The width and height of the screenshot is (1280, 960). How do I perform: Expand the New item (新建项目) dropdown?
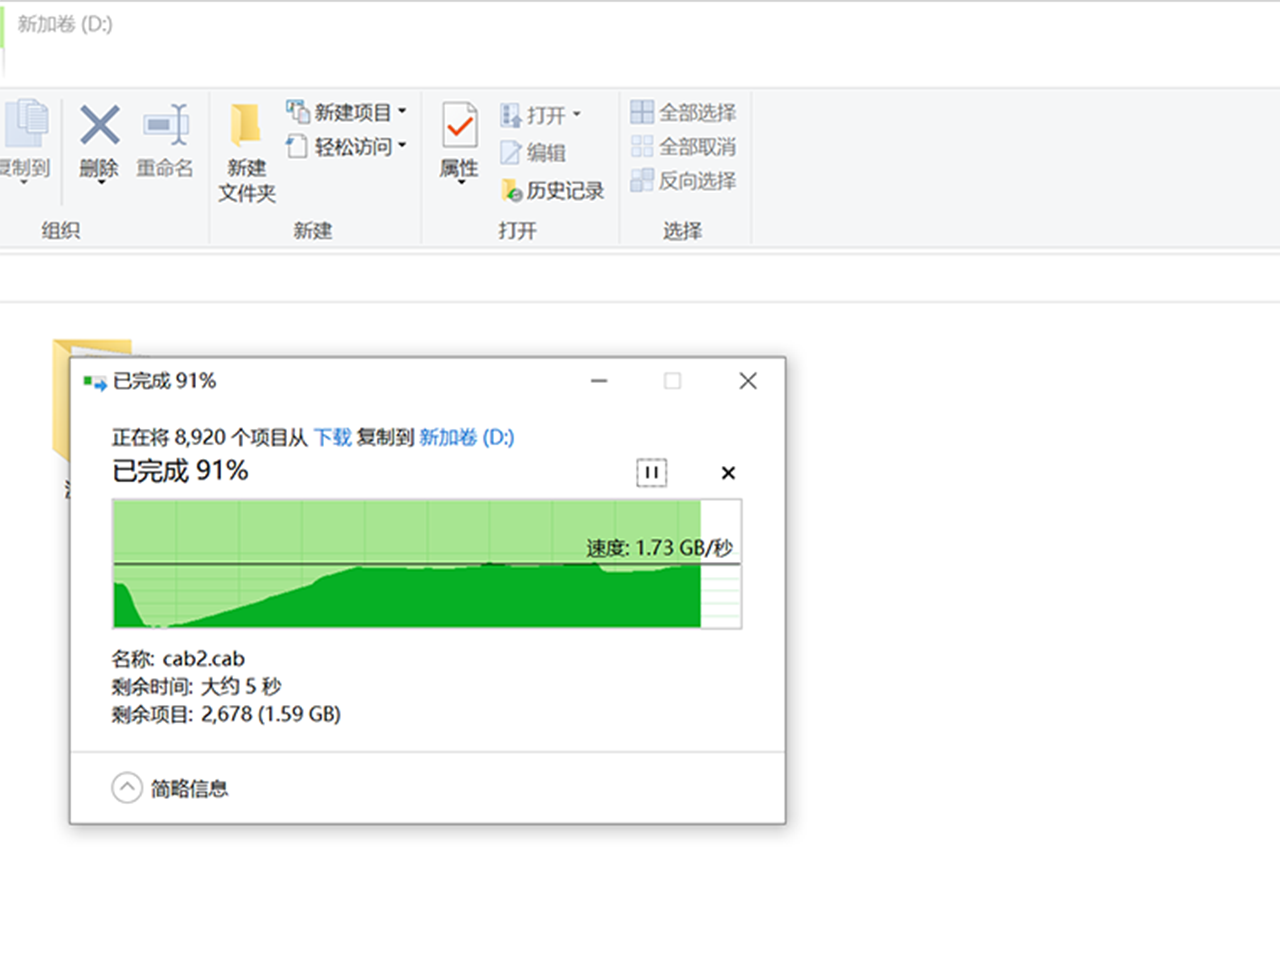pyautogui.click(x=402, y=112)
